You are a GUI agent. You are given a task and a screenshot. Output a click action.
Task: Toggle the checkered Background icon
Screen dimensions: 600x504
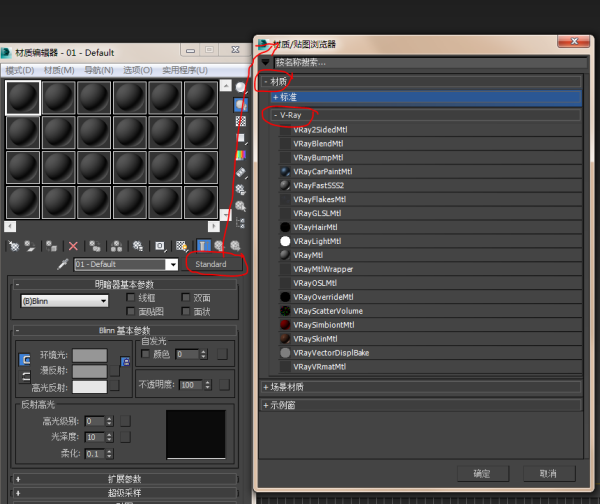pos(241,121)
